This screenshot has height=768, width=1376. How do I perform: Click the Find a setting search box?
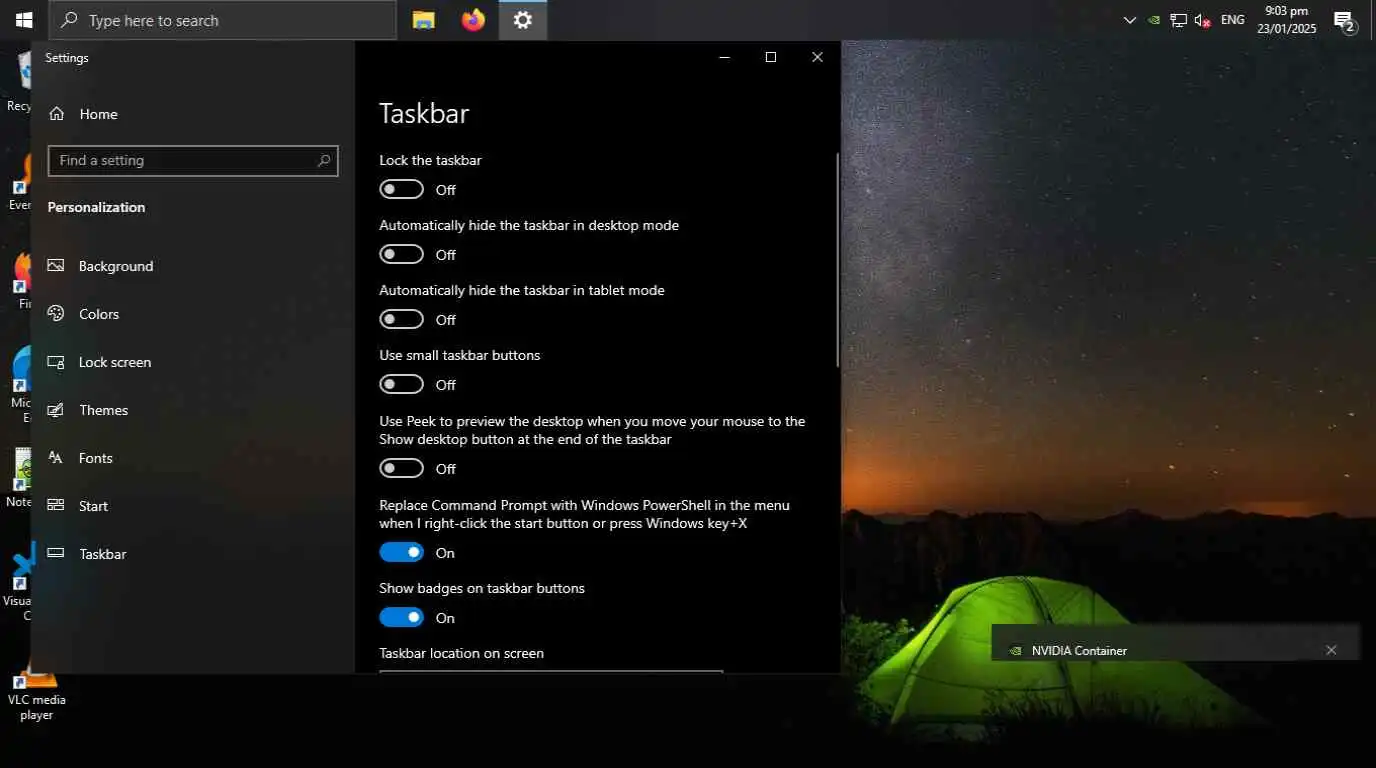[193, 160]
